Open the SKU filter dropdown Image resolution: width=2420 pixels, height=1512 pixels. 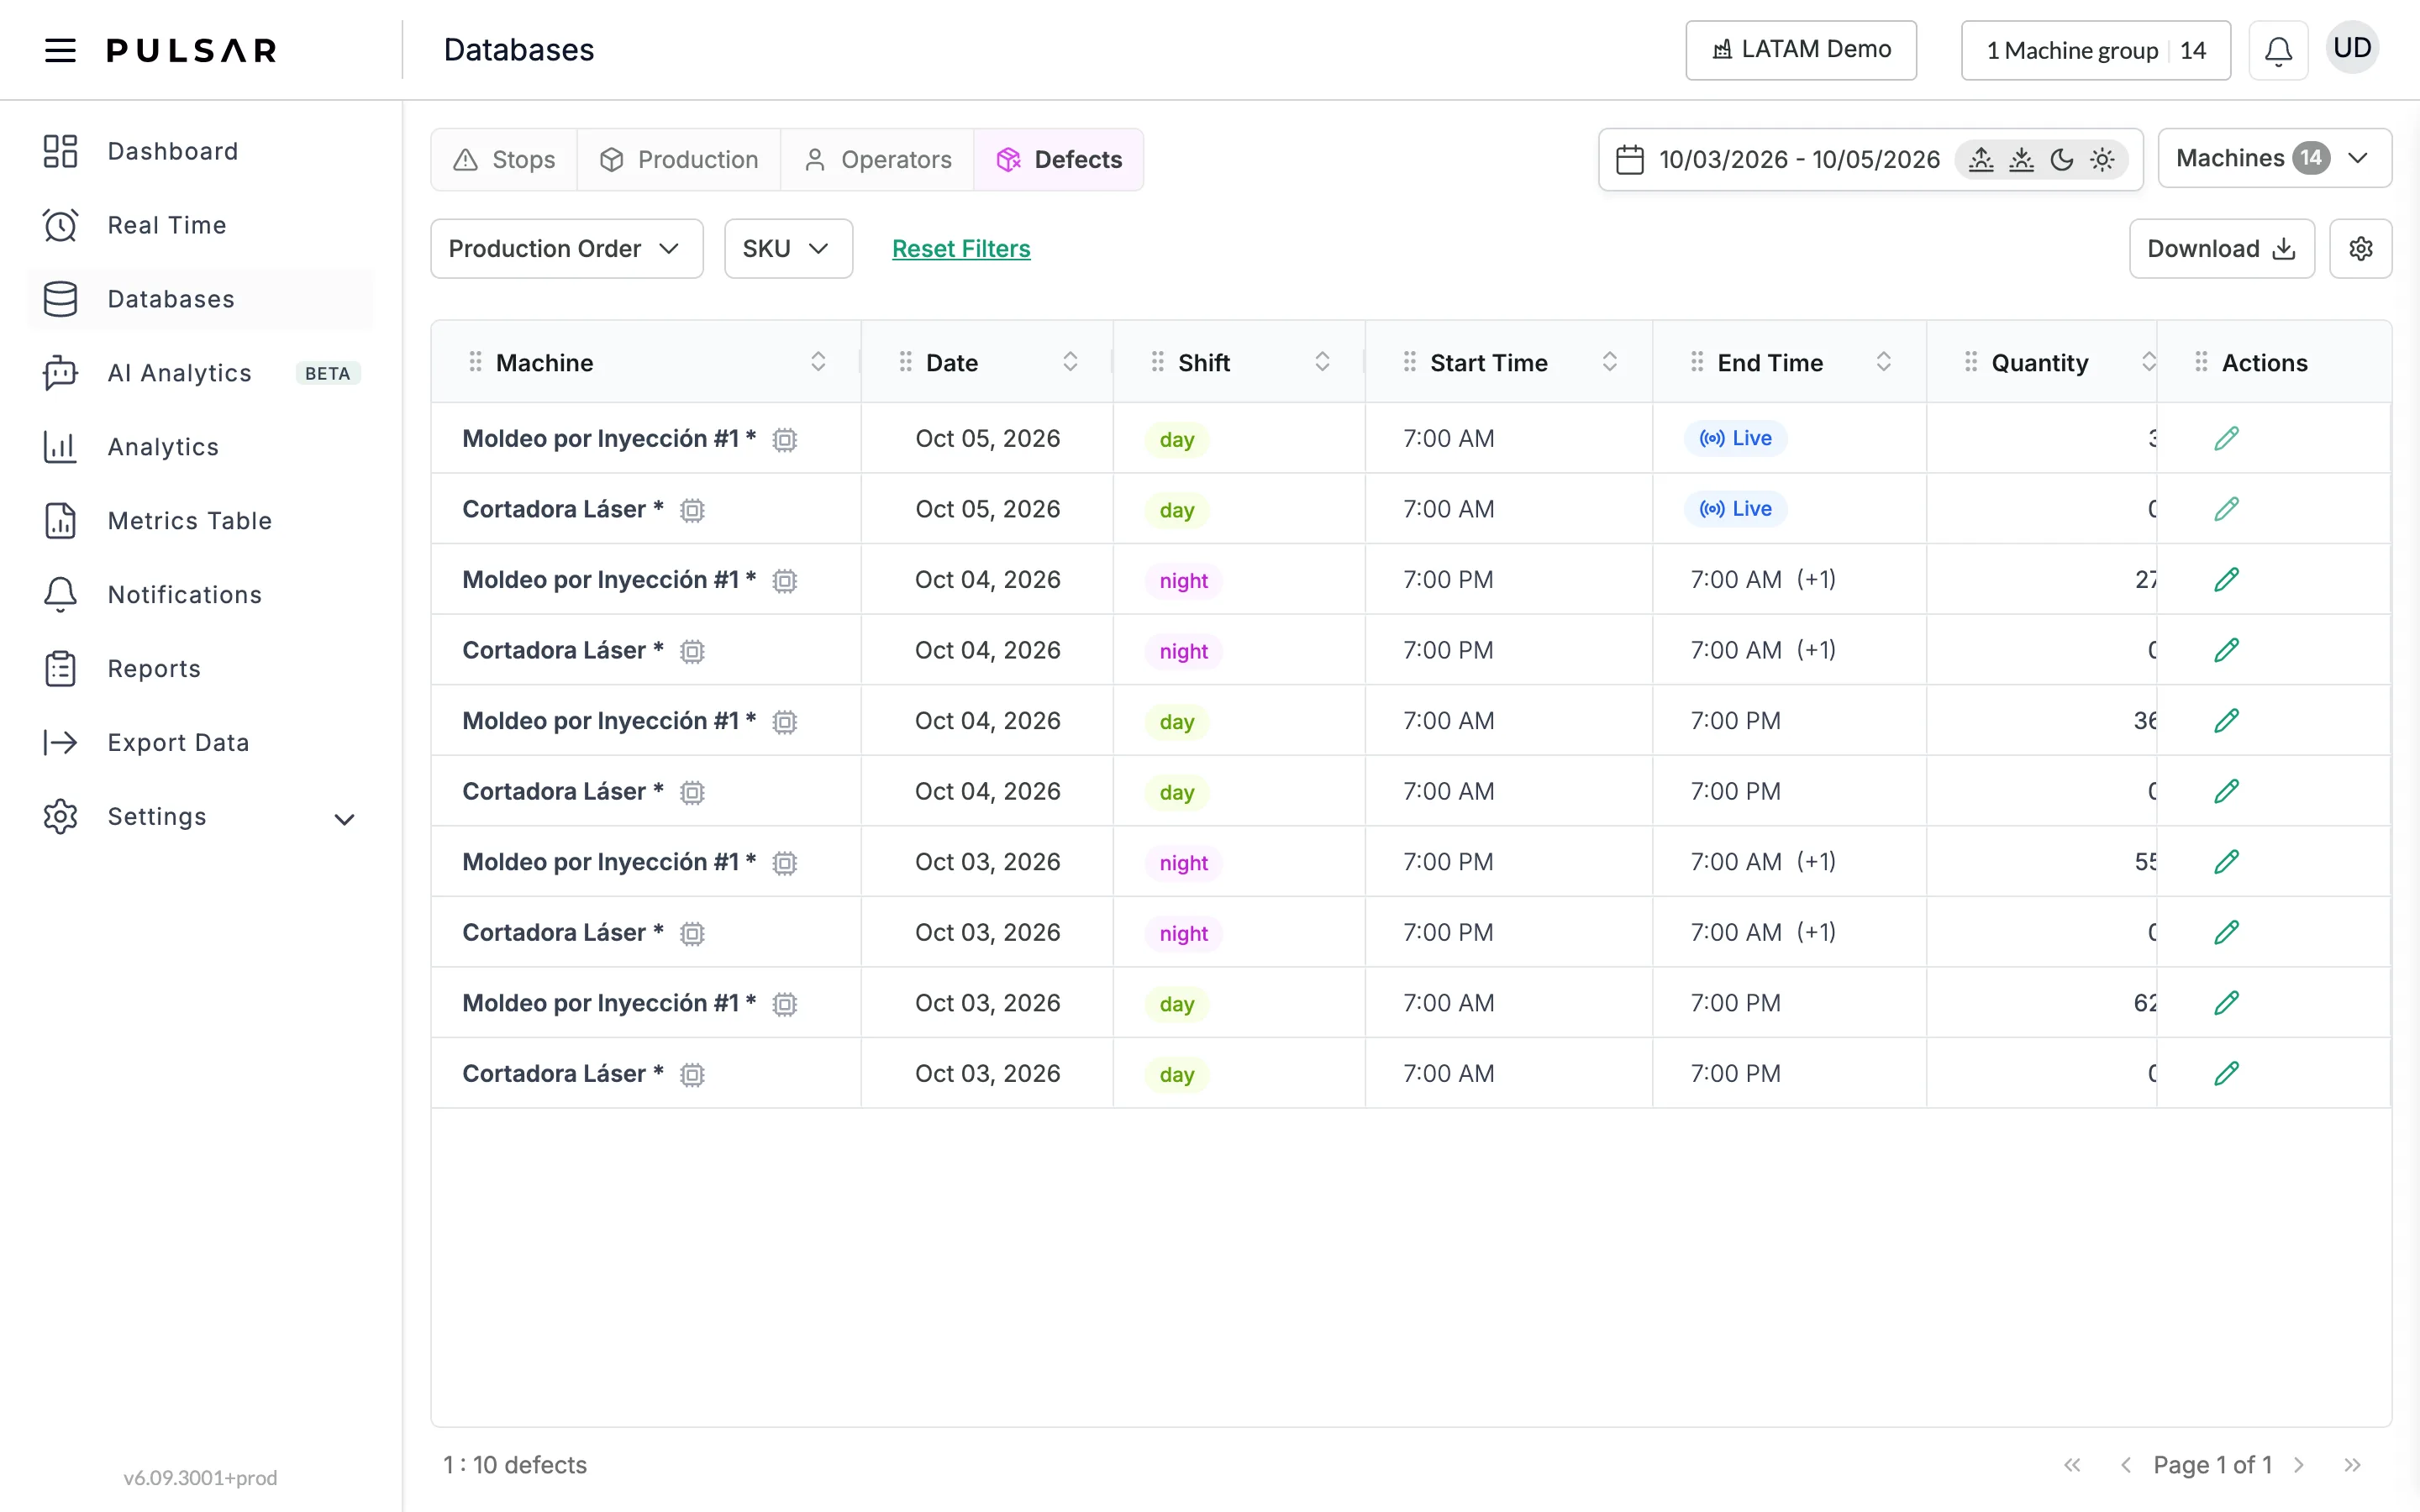(788, 248)
